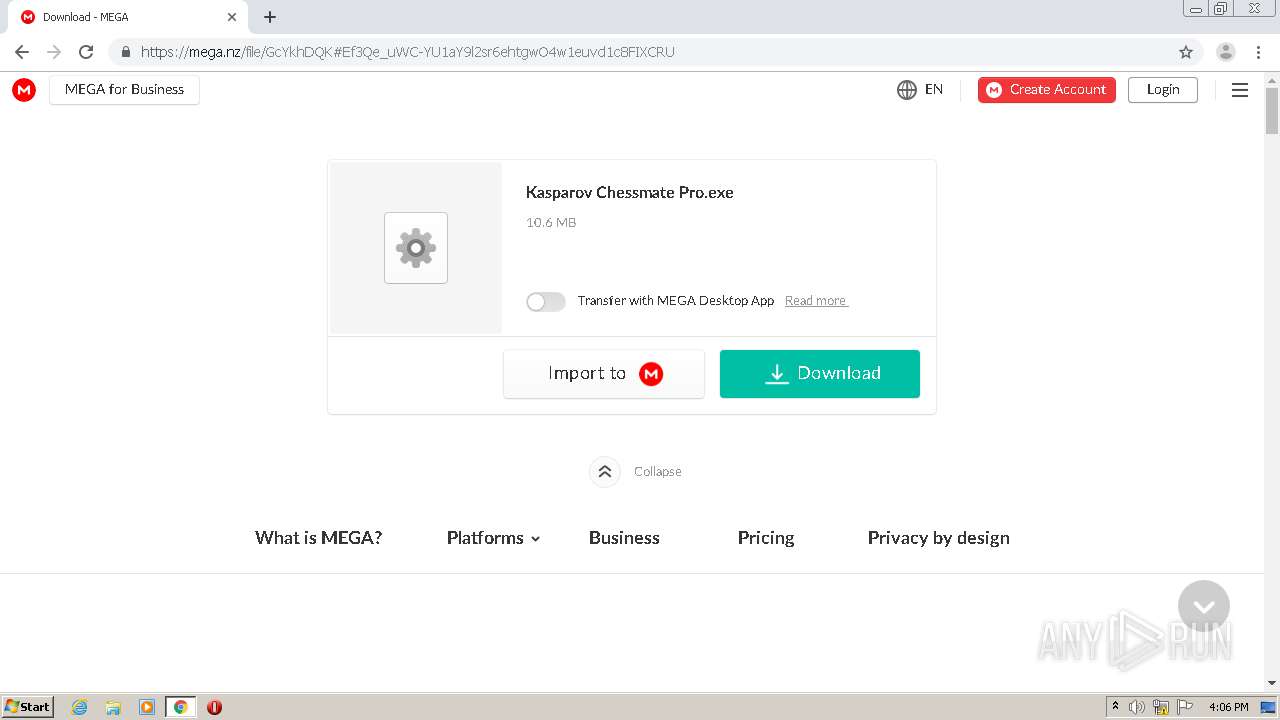Click the browser forward arrow
This screenshot has width=1280, height=720.
[x=54, y=52]
